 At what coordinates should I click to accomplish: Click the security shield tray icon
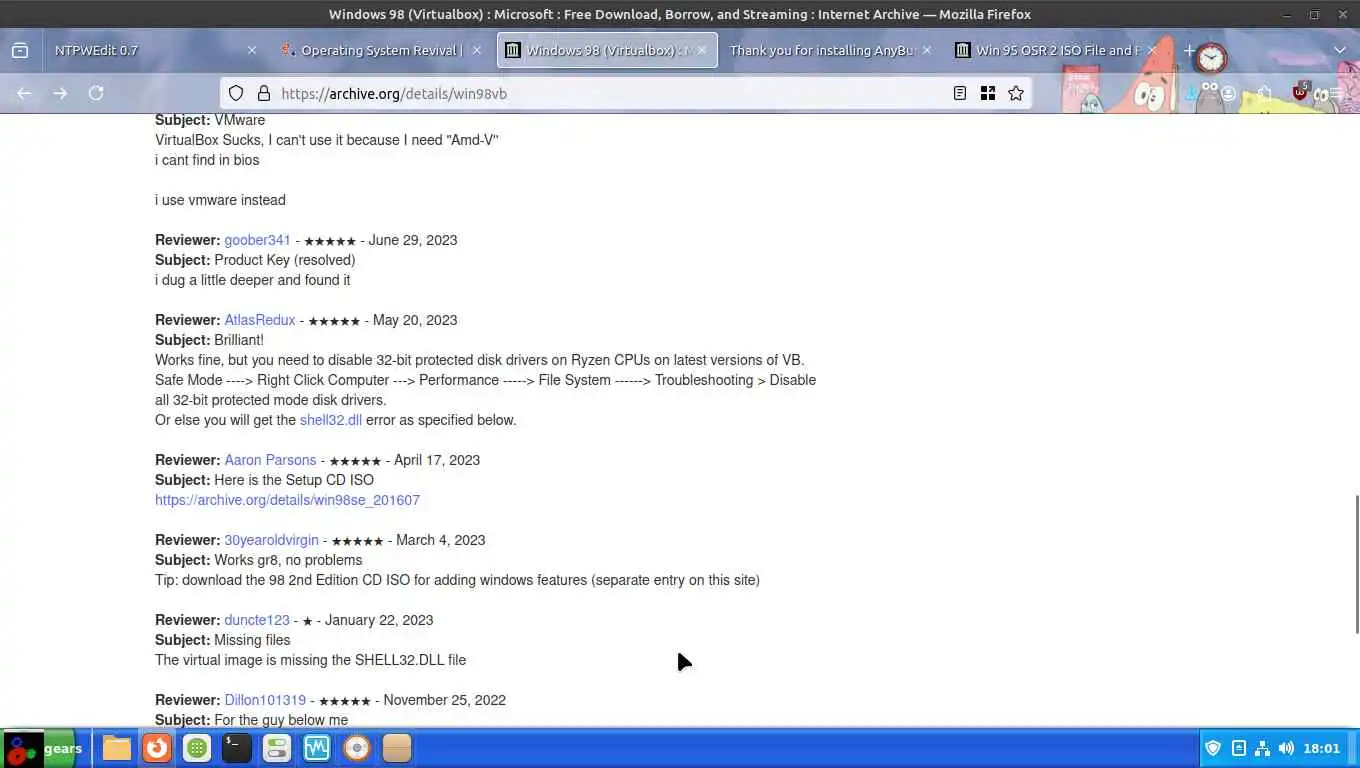pos(1213,748)
